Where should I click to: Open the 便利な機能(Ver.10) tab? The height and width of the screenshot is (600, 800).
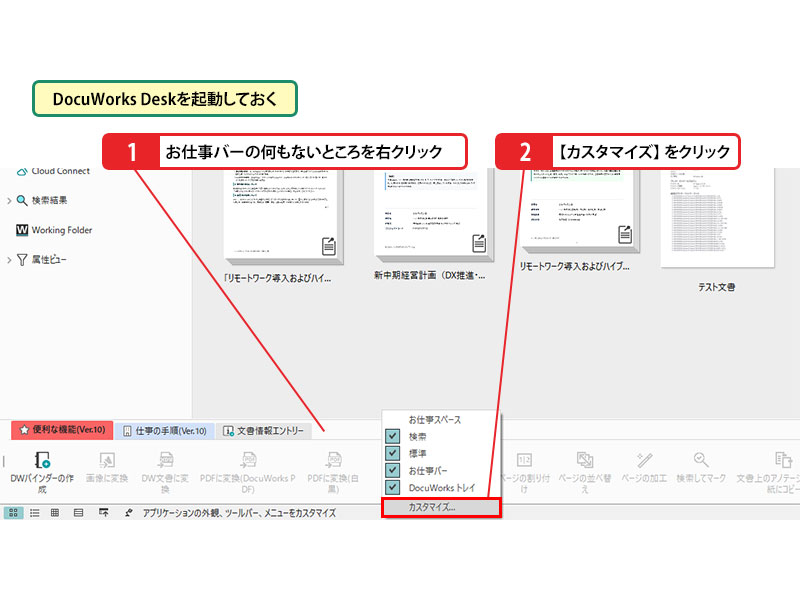(62, 430)
